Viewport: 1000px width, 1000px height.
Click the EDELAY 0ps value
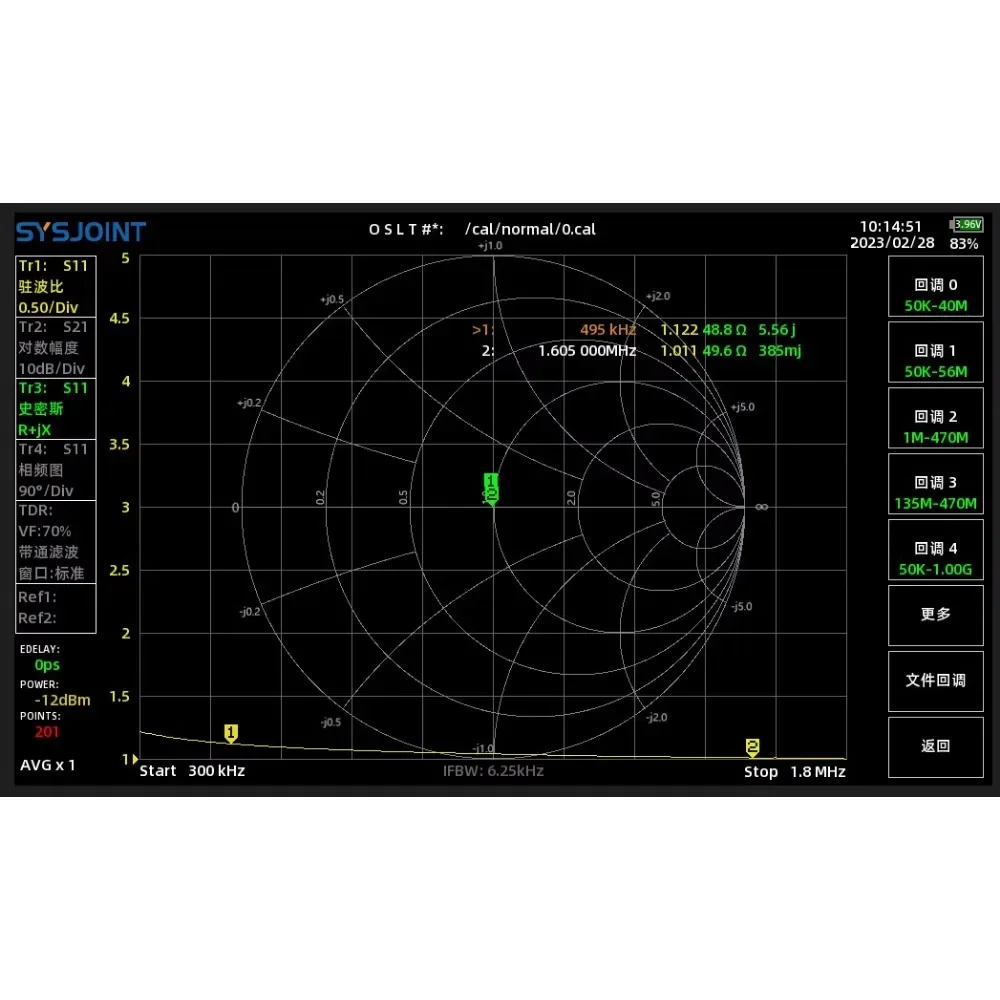point(47,665)
